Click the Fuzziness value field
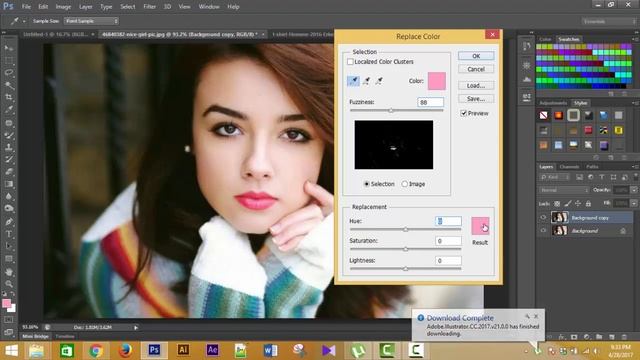 click(x=430, y=102)
